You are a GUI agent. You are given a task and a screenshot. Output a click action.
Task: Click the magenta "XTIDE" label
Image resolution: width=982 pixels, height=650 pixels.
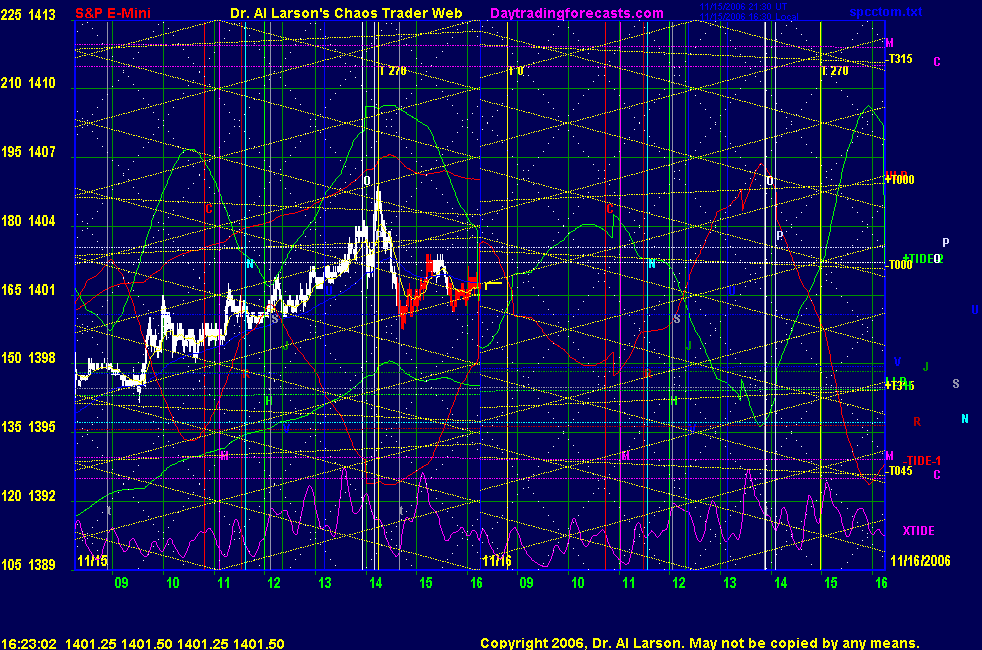pos(918,530)
